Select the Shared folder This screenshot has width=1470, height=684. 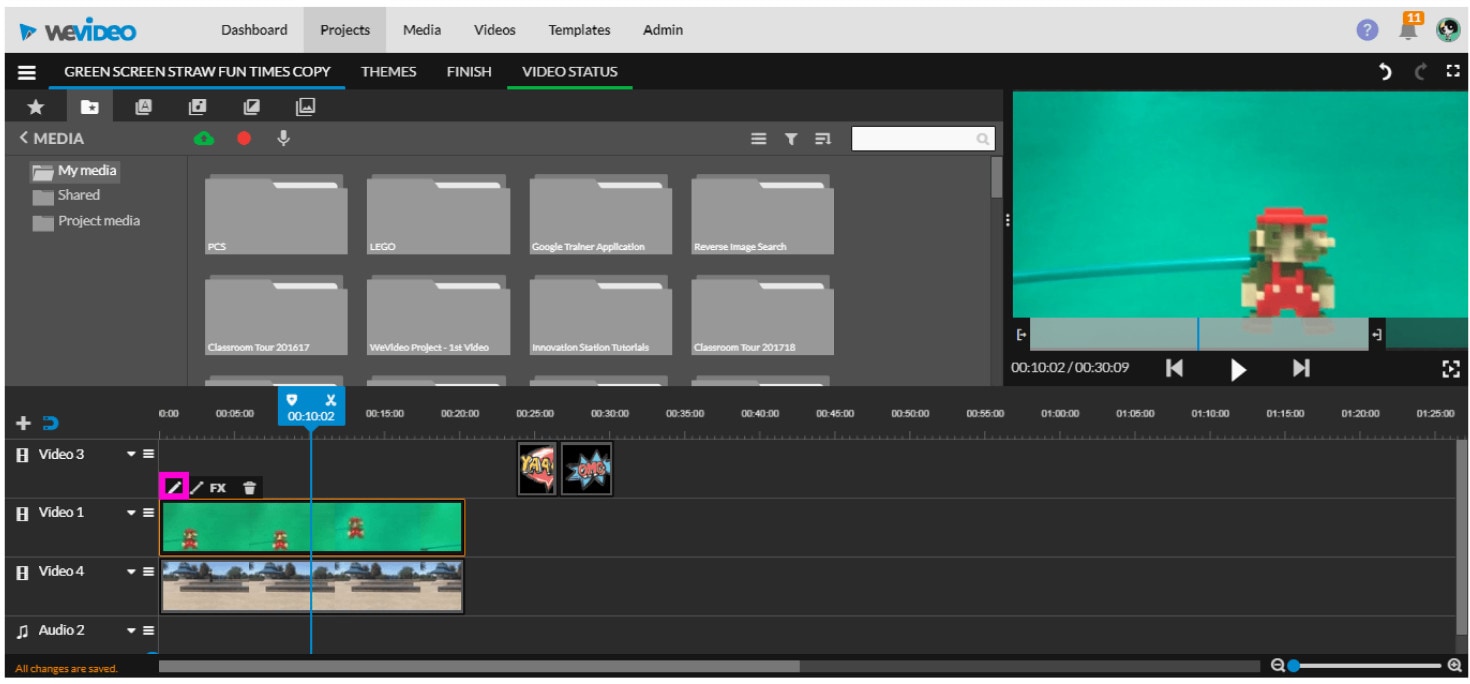click(x=66, y=196)
